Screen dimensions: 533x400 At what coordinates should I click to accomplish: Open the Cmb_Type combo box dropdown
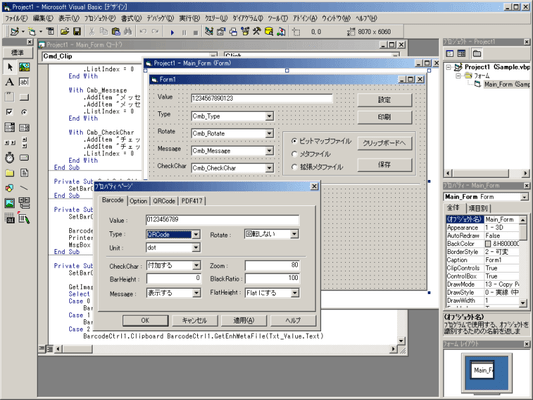[x=269, y=116]
